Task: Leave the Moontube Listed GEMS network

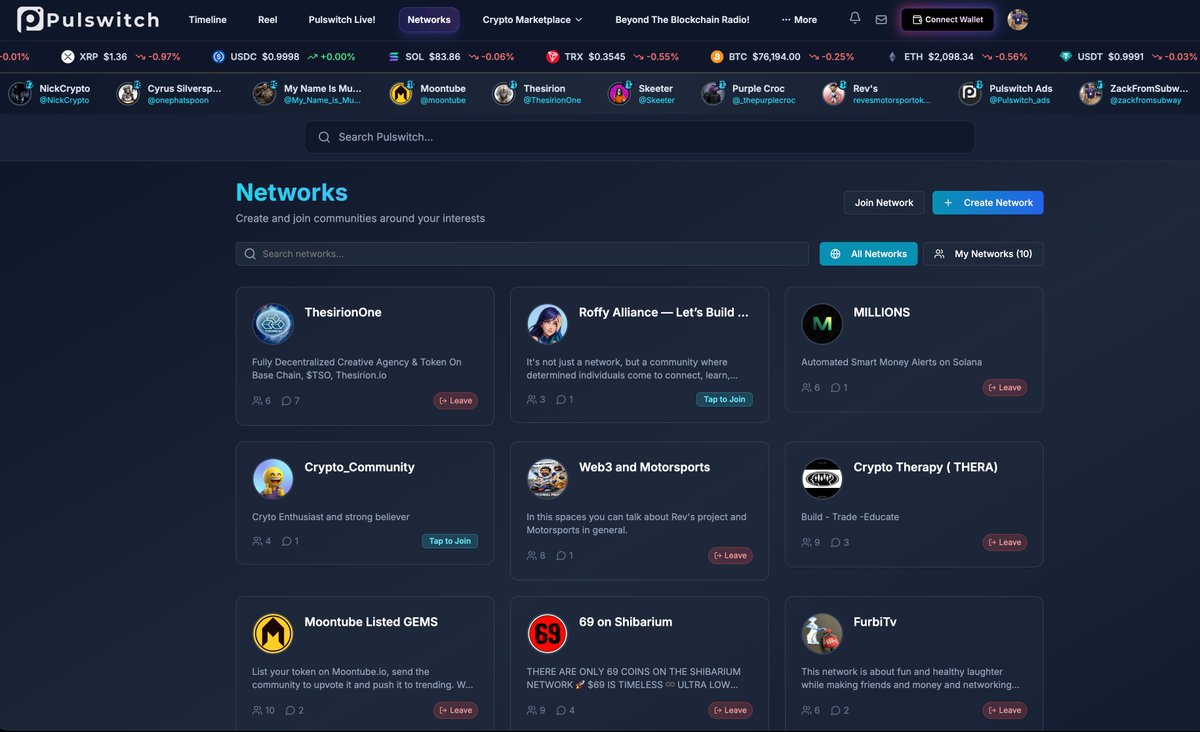Action: point(456,710)
